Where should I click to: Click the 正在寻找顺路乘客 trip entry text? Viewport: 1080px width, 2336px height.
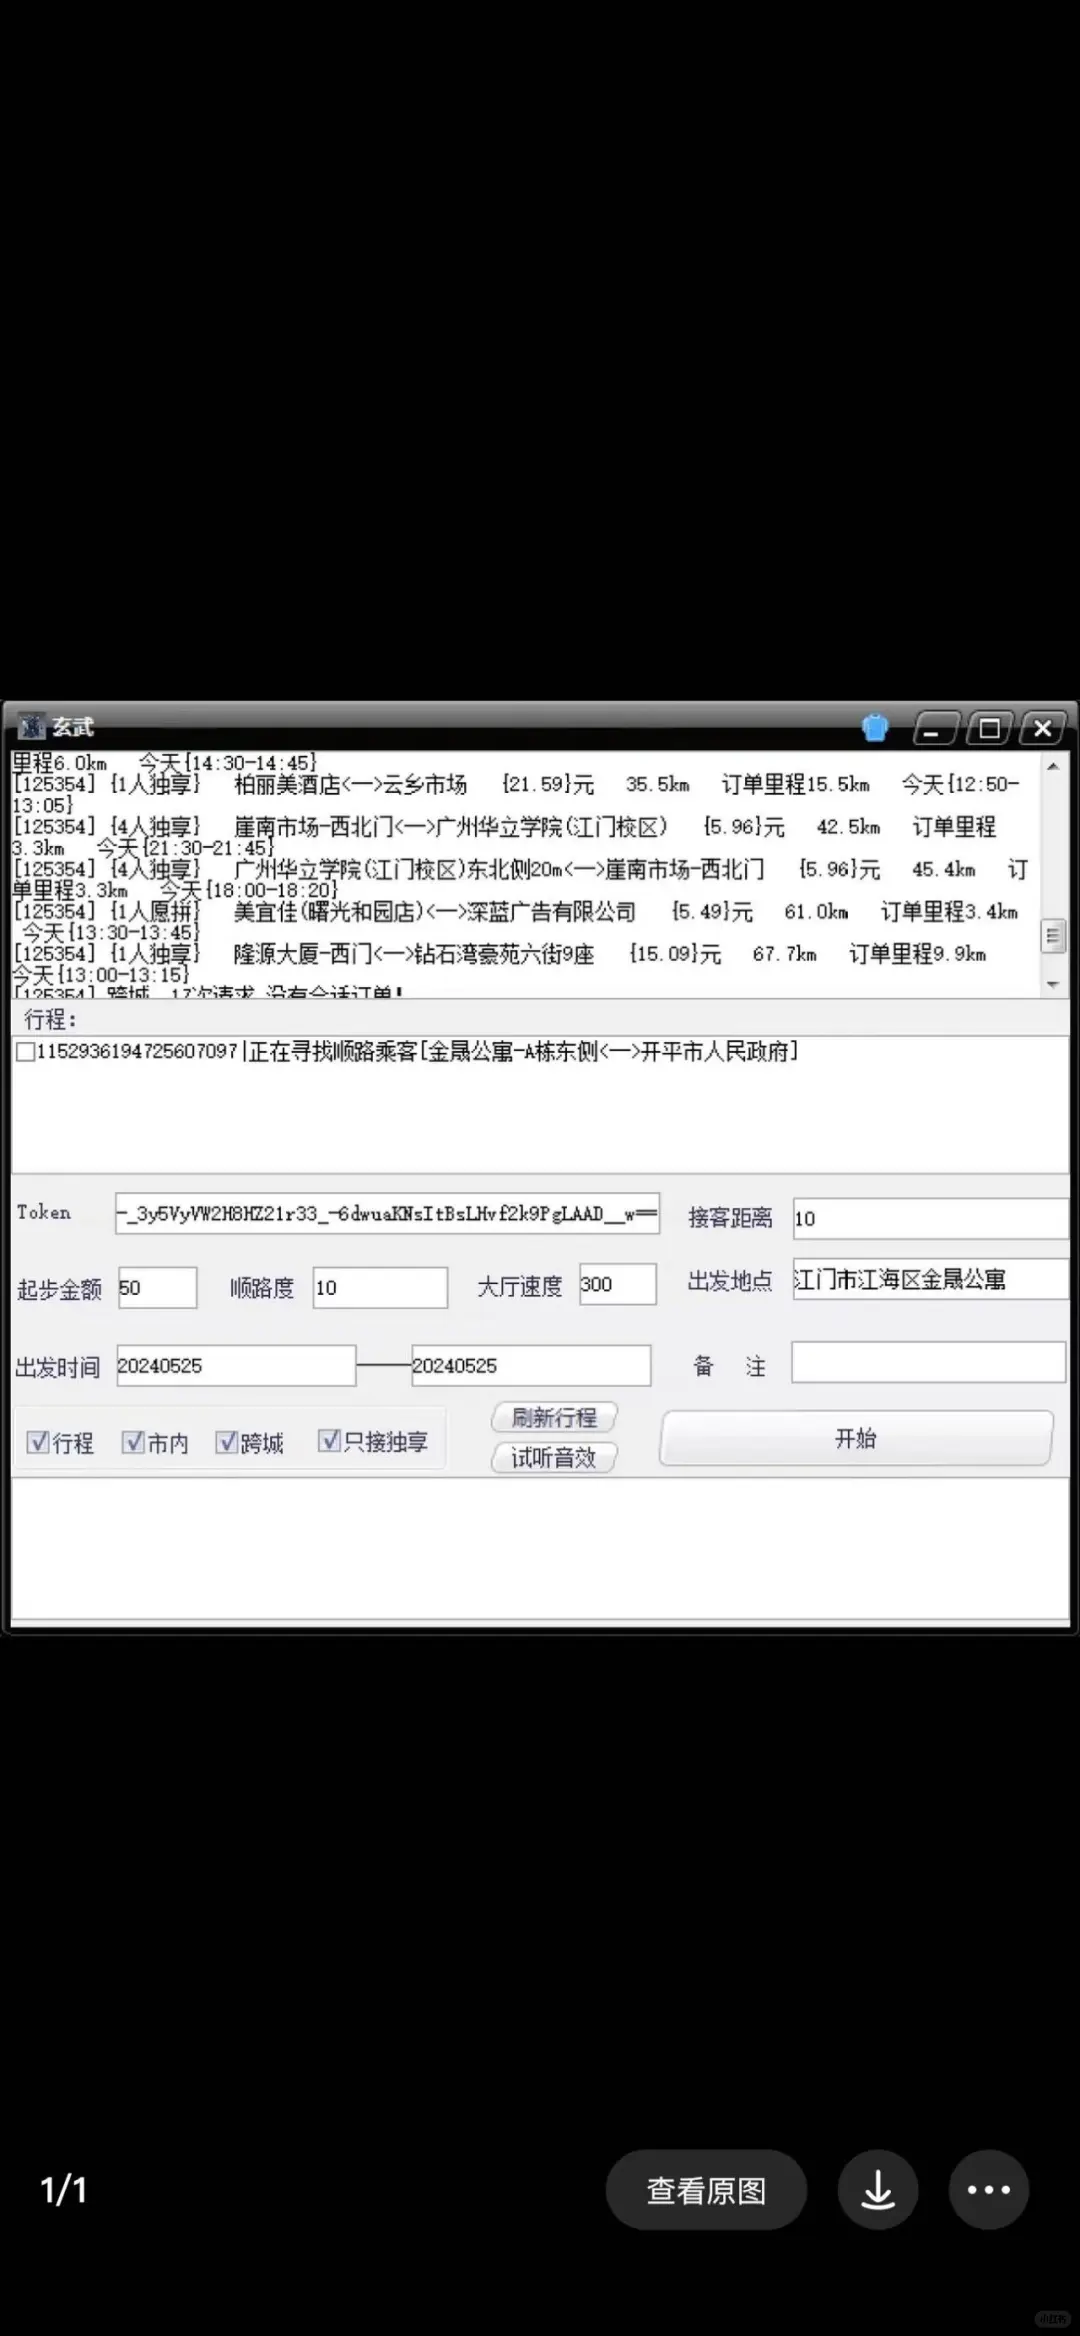click(523, 1051)
